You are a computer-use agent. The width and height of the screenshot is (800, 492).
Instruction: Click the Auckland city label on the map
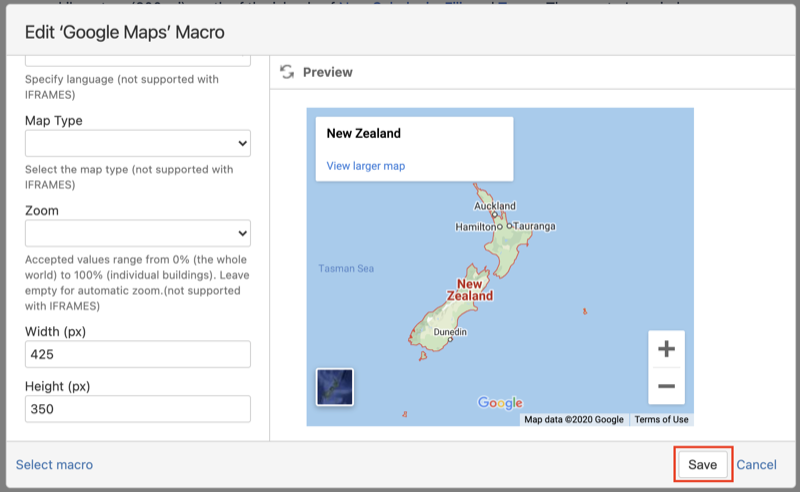pos(495,207)
